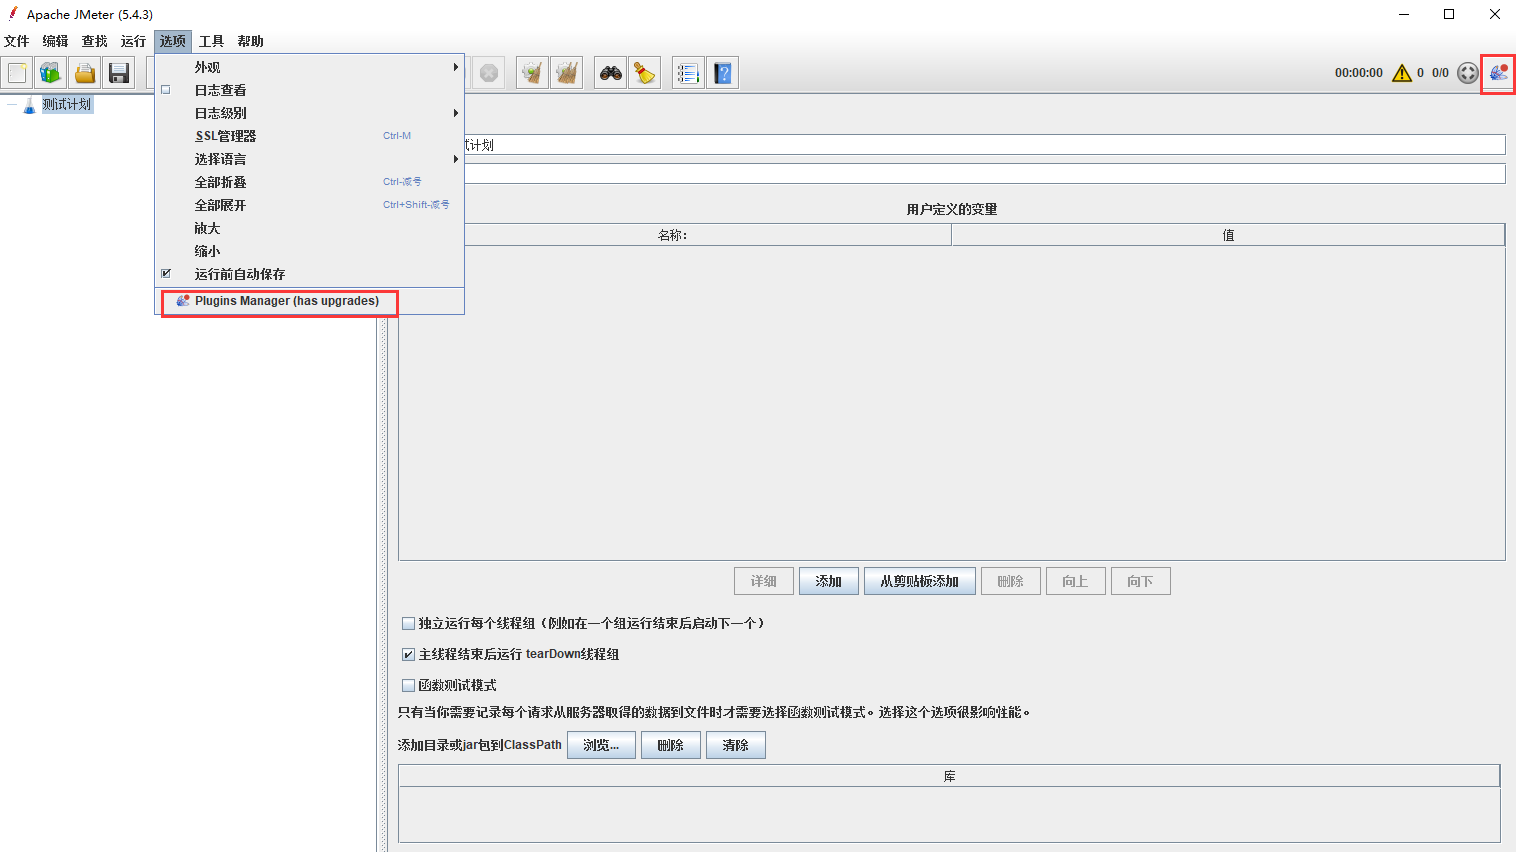This screenshot has width=1516, height=852.
Task: Click the 浏览... button for ClassPath
Action: pos(601,745)
